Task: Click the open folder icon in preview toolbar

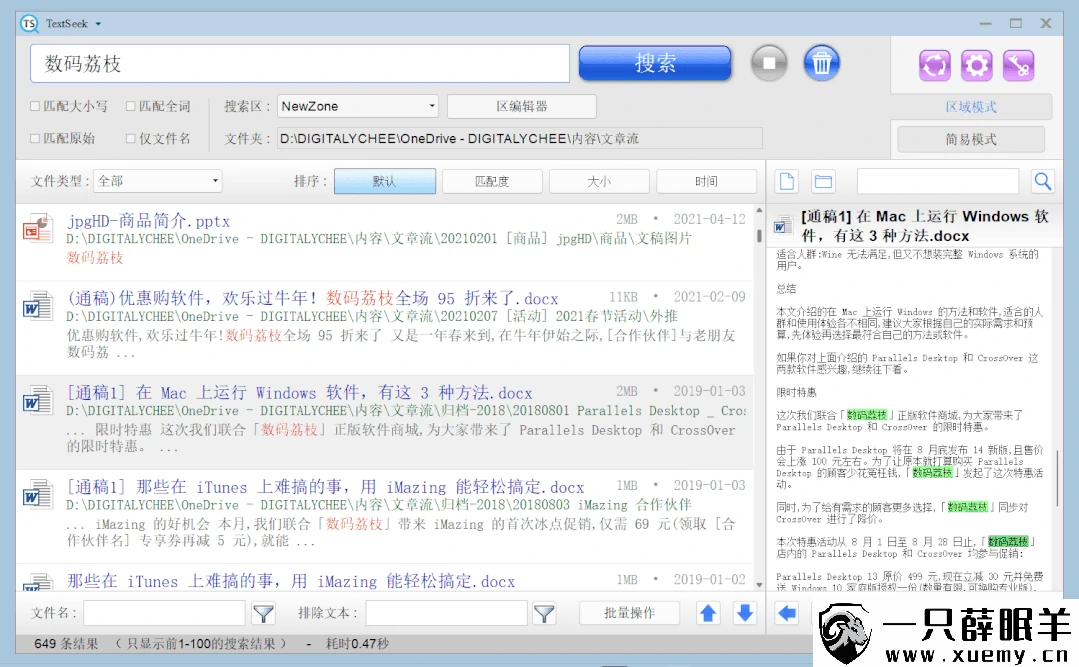Action: [823, 182]
